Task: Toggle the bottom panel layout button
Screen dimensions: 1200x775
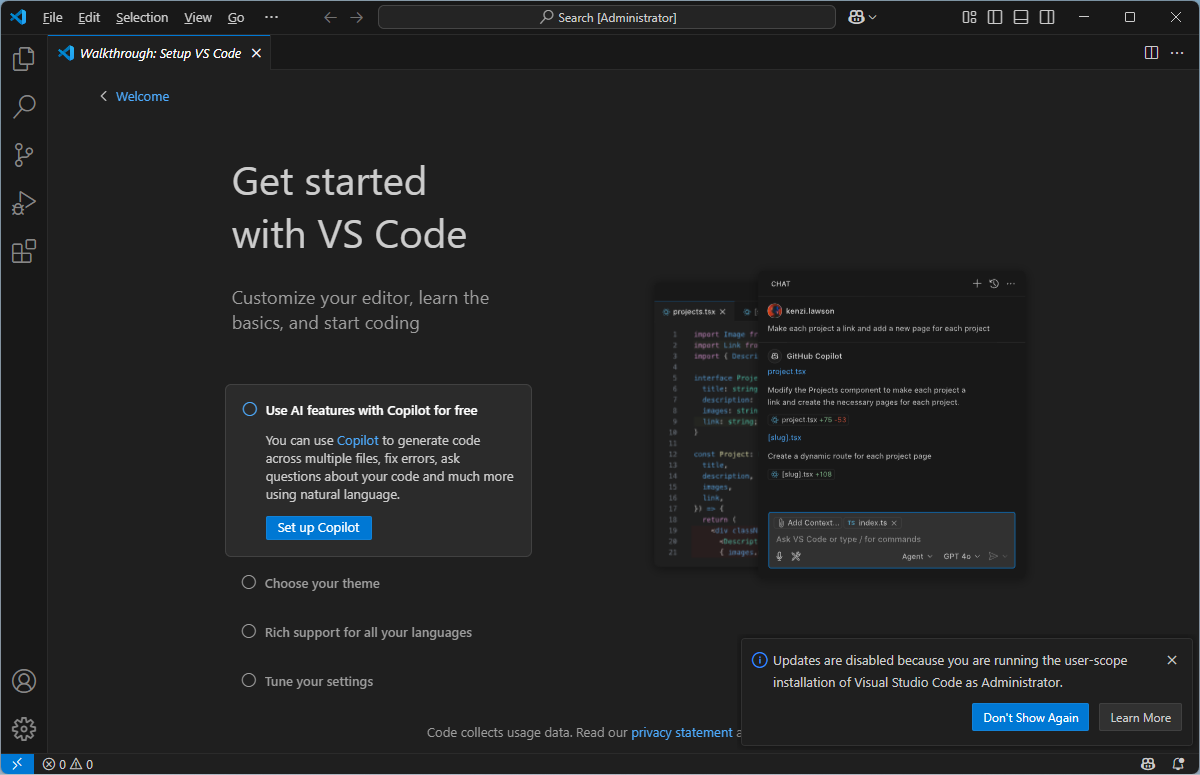Action: [1021, 17]
